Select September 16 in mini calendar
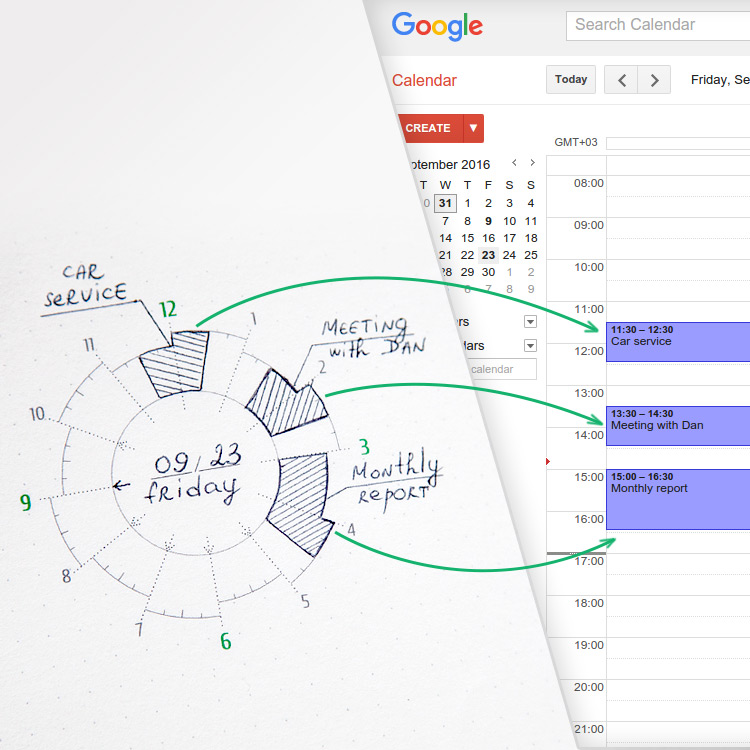This screenshot has width=750, height=750. 488,238
